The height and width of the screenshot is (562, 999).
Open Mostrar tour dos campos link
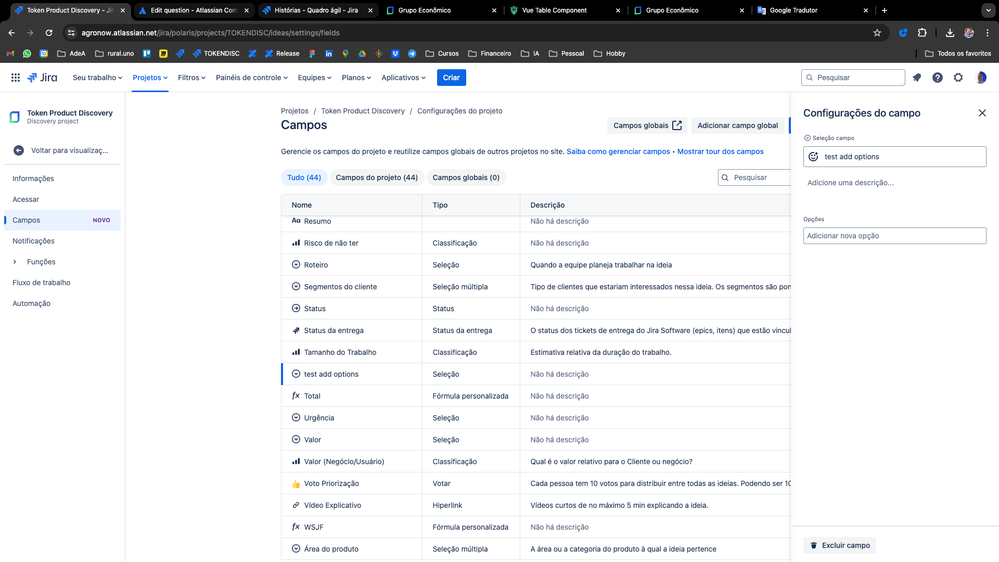[x=720, y=152]
